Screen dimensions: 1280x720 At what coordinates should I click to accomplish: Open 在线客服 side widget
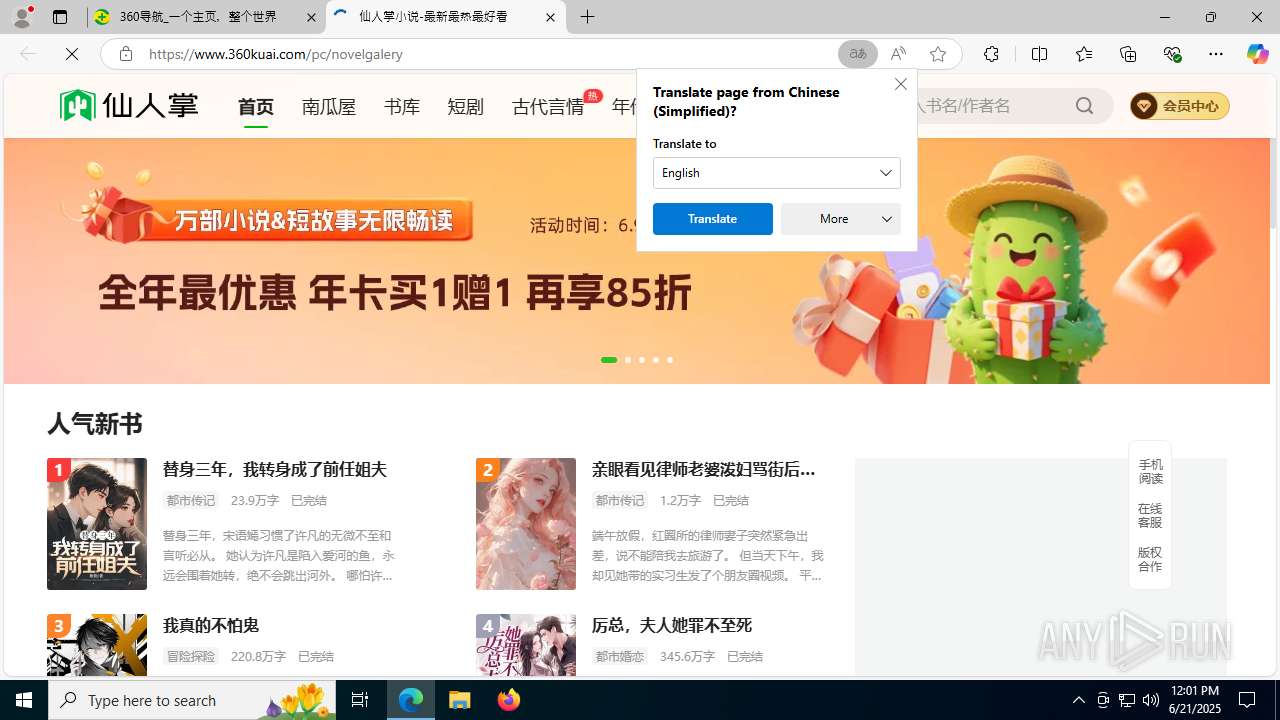click(x=1150, y=516)
